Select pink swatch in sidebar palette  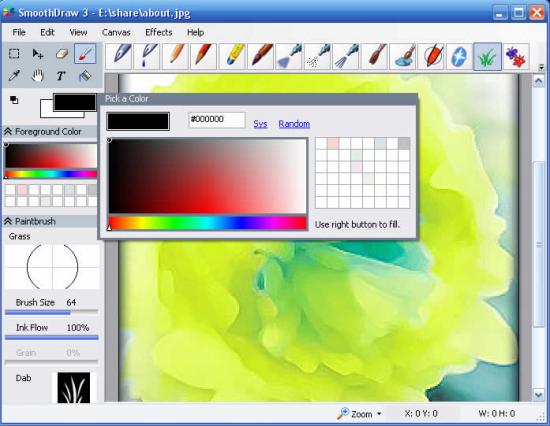(x=22, y=190)
